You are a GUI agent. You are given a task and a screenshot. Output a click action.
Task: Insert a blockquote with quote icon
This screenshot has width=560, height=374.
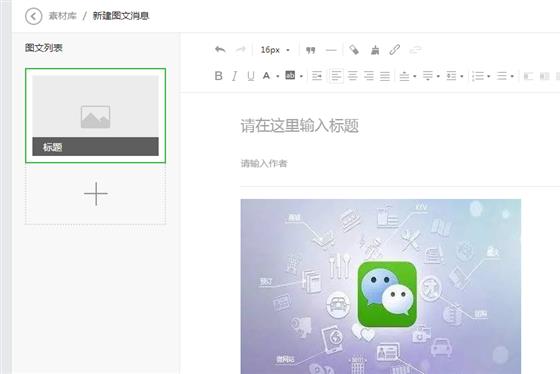pyautogui.click(x=310, y=50)
